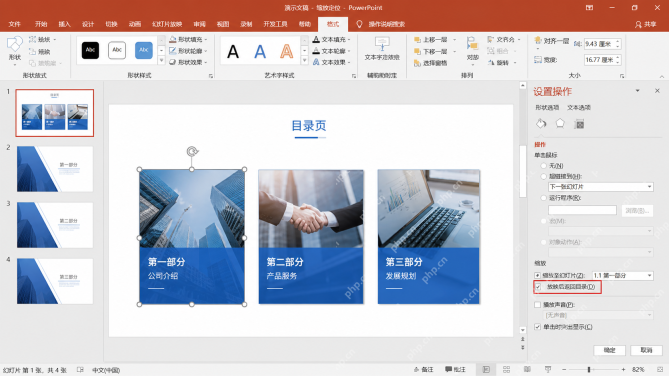Open effects pentagon icon in pane
This screenshot has height=376, width=669.
tap(560, 124)
